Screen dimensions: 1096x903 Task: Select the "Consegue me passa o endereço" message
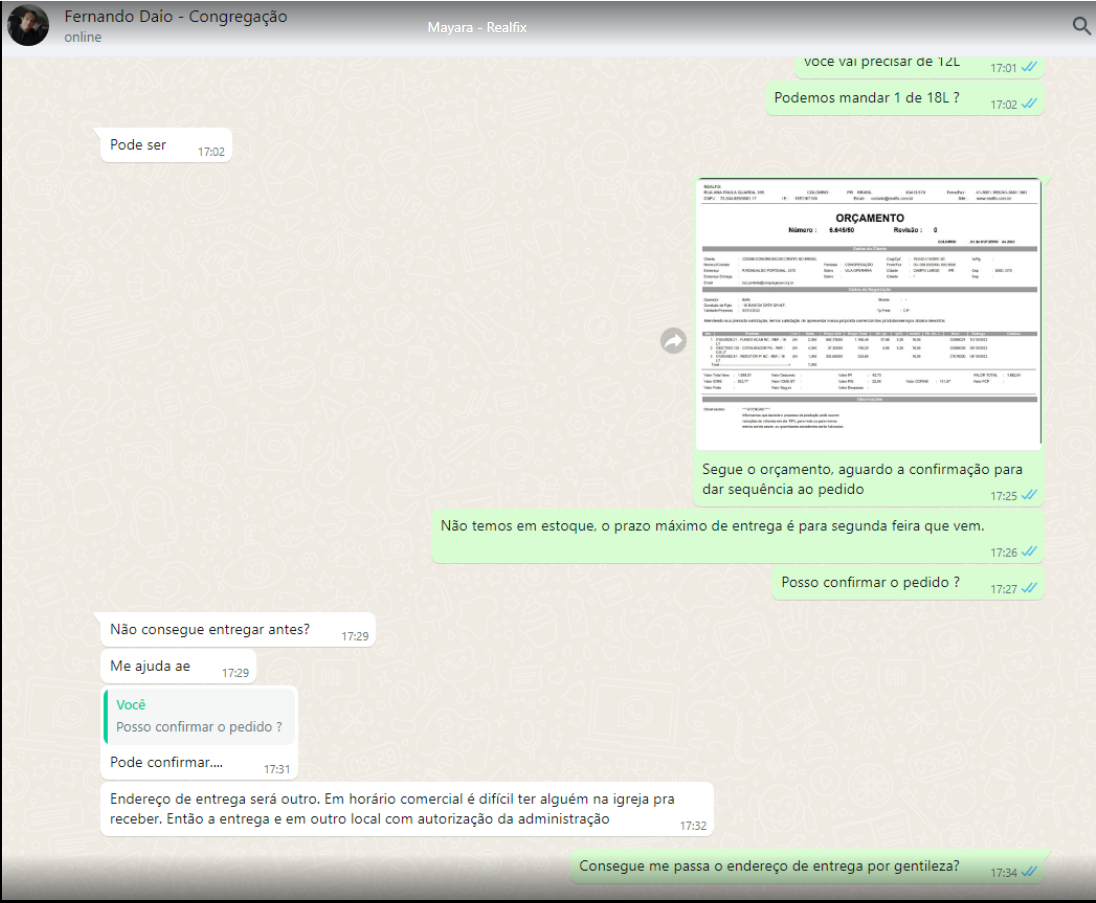769,866
